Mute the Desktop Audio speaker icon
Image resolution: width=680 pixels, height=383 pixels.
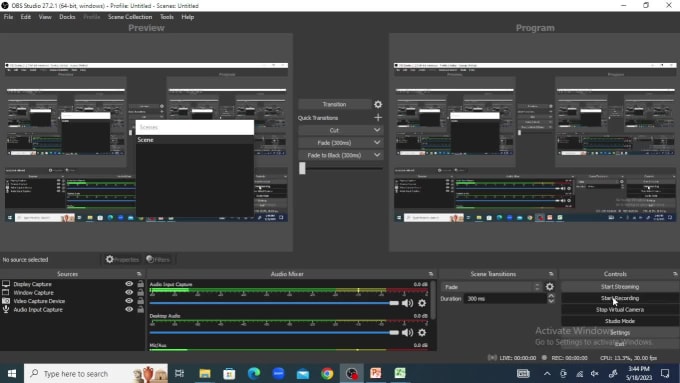407,333
